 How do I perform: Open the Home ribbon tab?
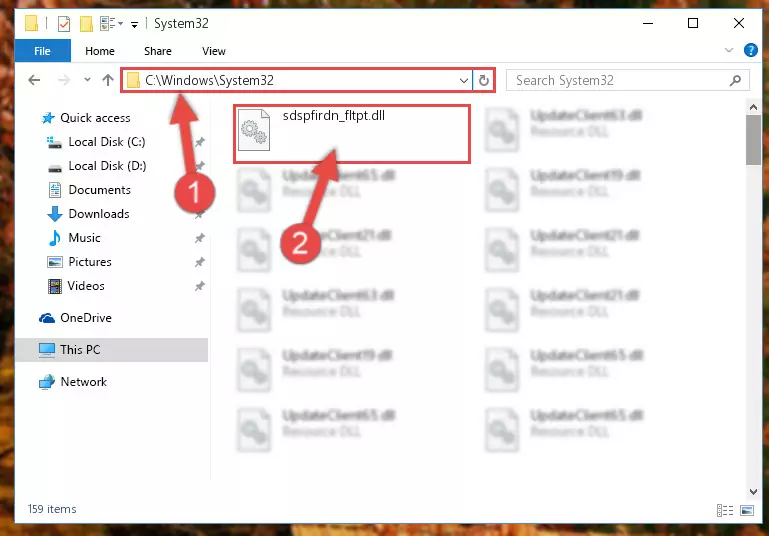coord(100,51)
